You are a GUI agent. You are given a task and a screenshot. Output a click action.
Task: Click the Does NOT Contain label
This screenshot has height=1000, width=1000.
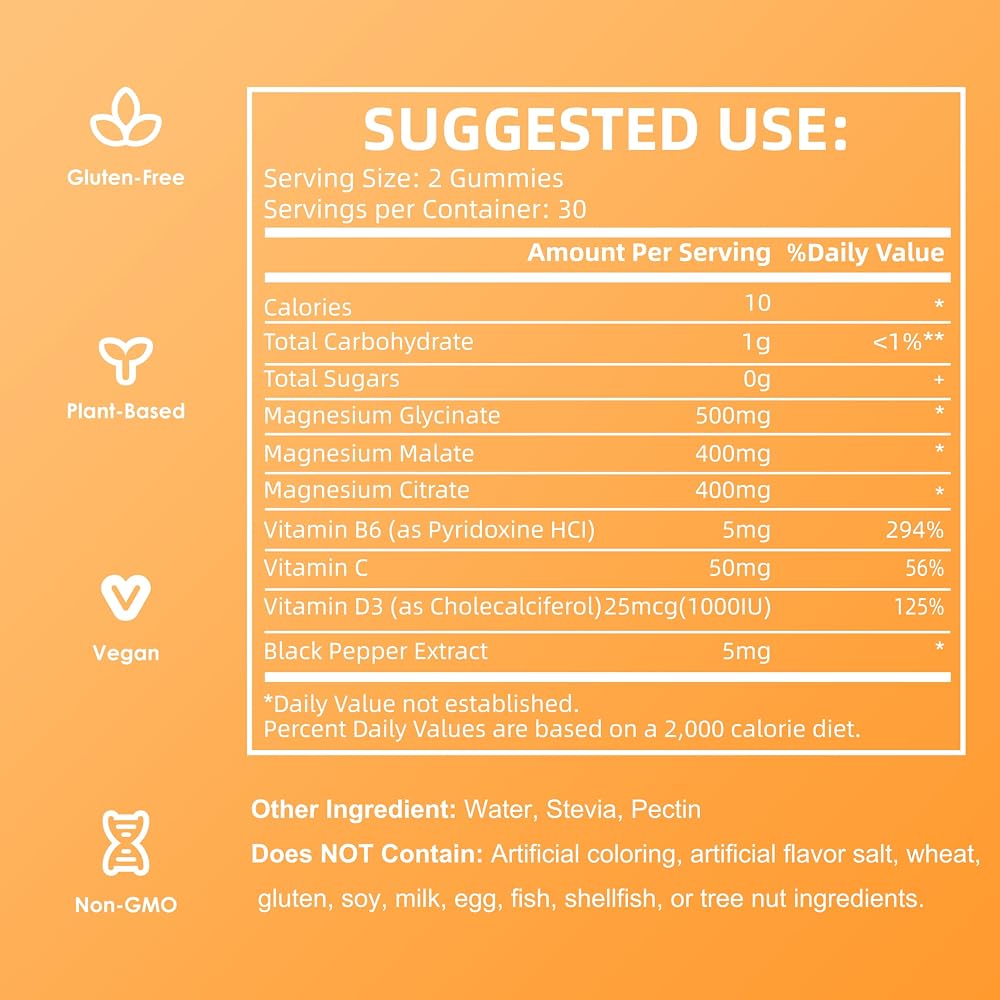coord(367,854)
